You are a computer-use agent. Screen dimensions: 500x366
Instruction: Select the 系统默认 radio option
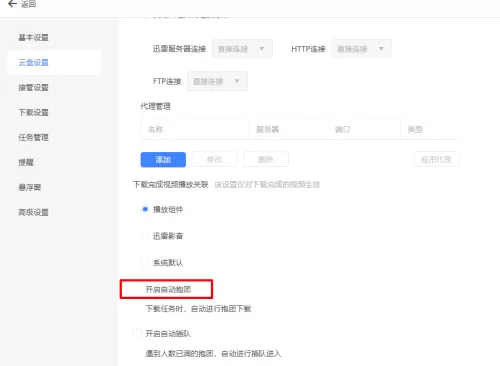point(145,263)
